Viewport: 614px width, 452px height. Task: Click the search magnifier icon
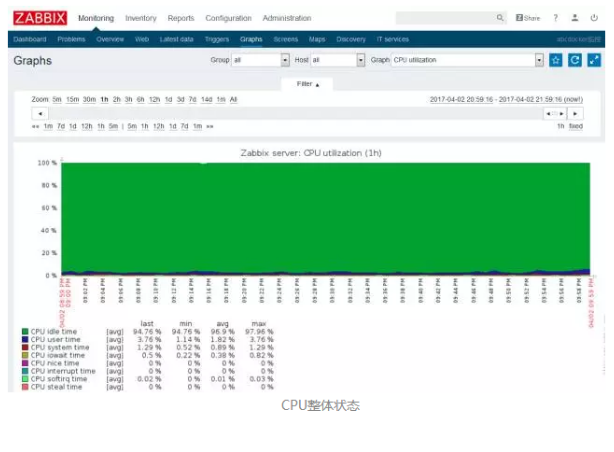500,18
